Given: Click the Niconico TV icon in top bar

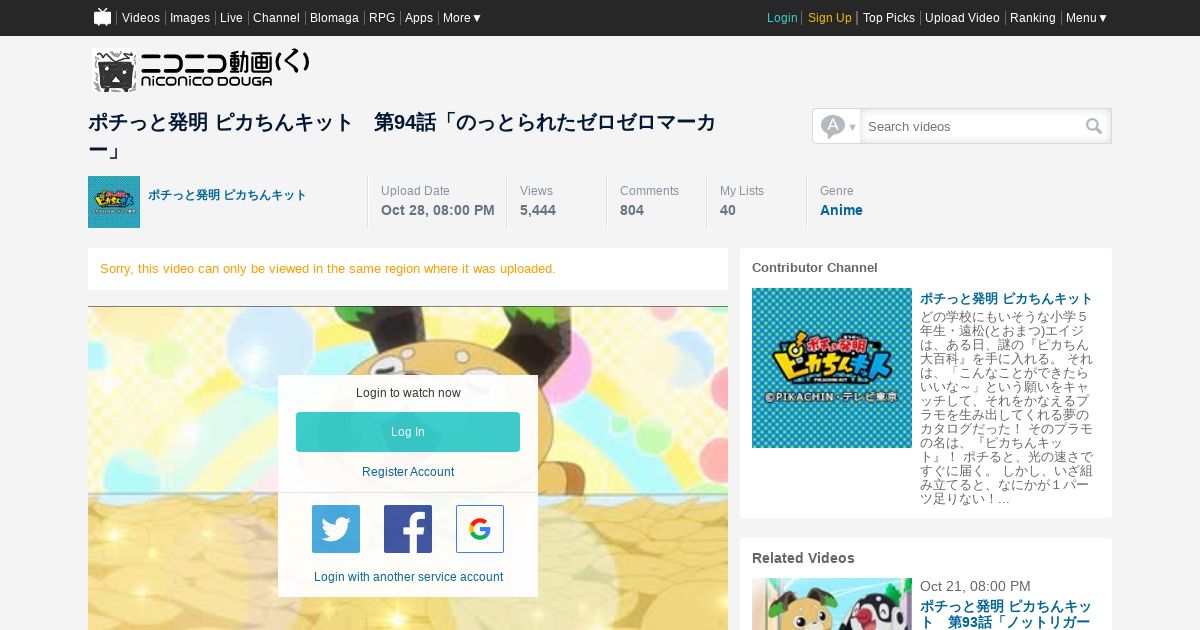Looking at the screenshot, I should (x=103, y=17).
